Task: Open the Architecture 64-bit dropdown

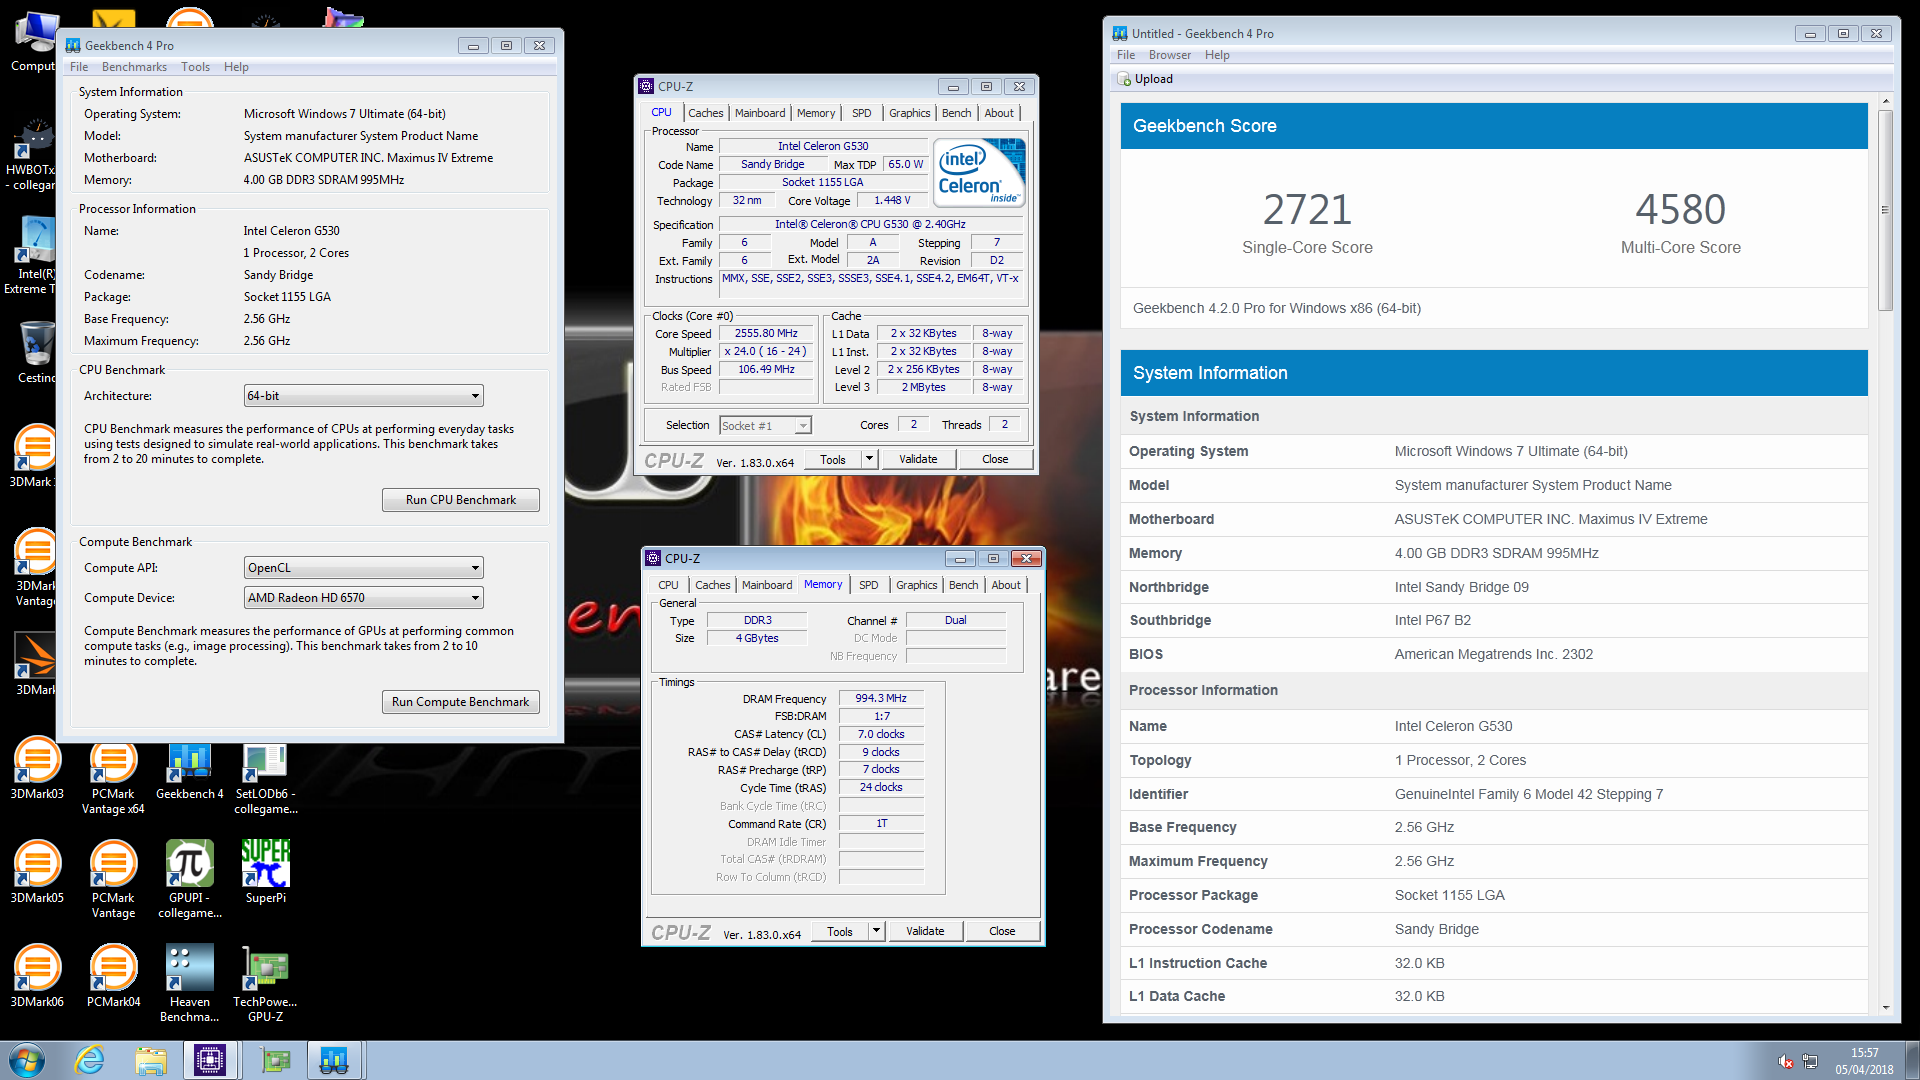Action: [x=364, y=396]
